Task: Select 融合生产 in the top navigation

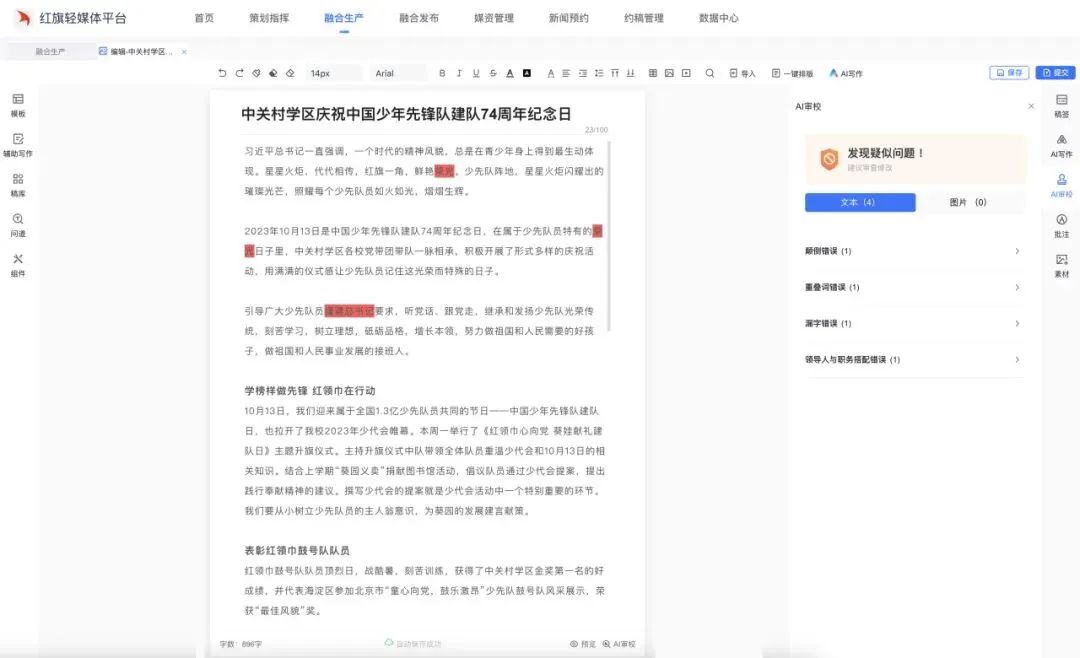Action: [344, 18]
